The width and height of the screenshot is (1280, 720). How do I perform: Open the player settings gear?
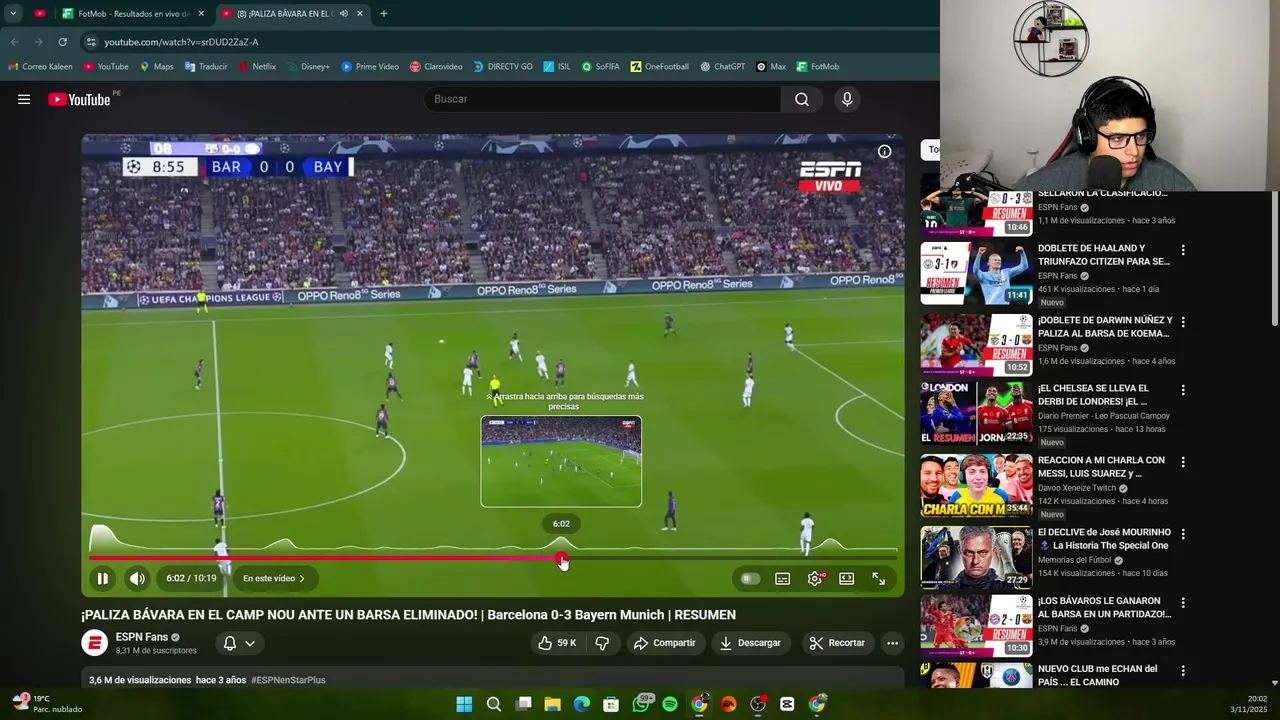[815, 578]
